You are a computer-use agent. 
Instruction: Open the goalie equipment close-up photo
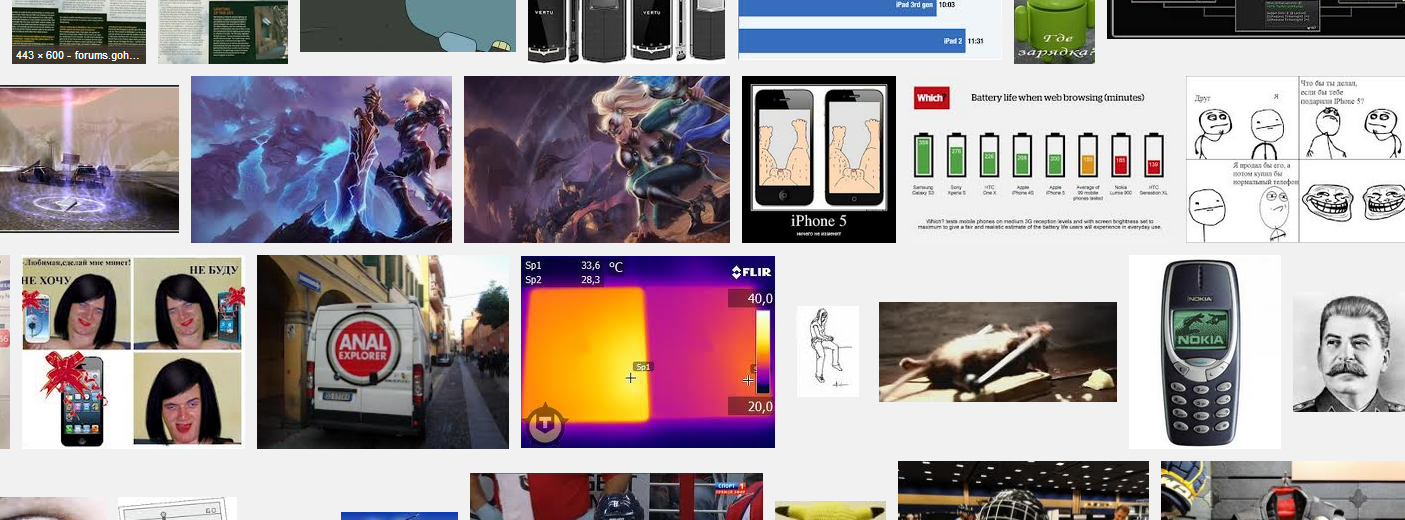[x=1283, y=491]
